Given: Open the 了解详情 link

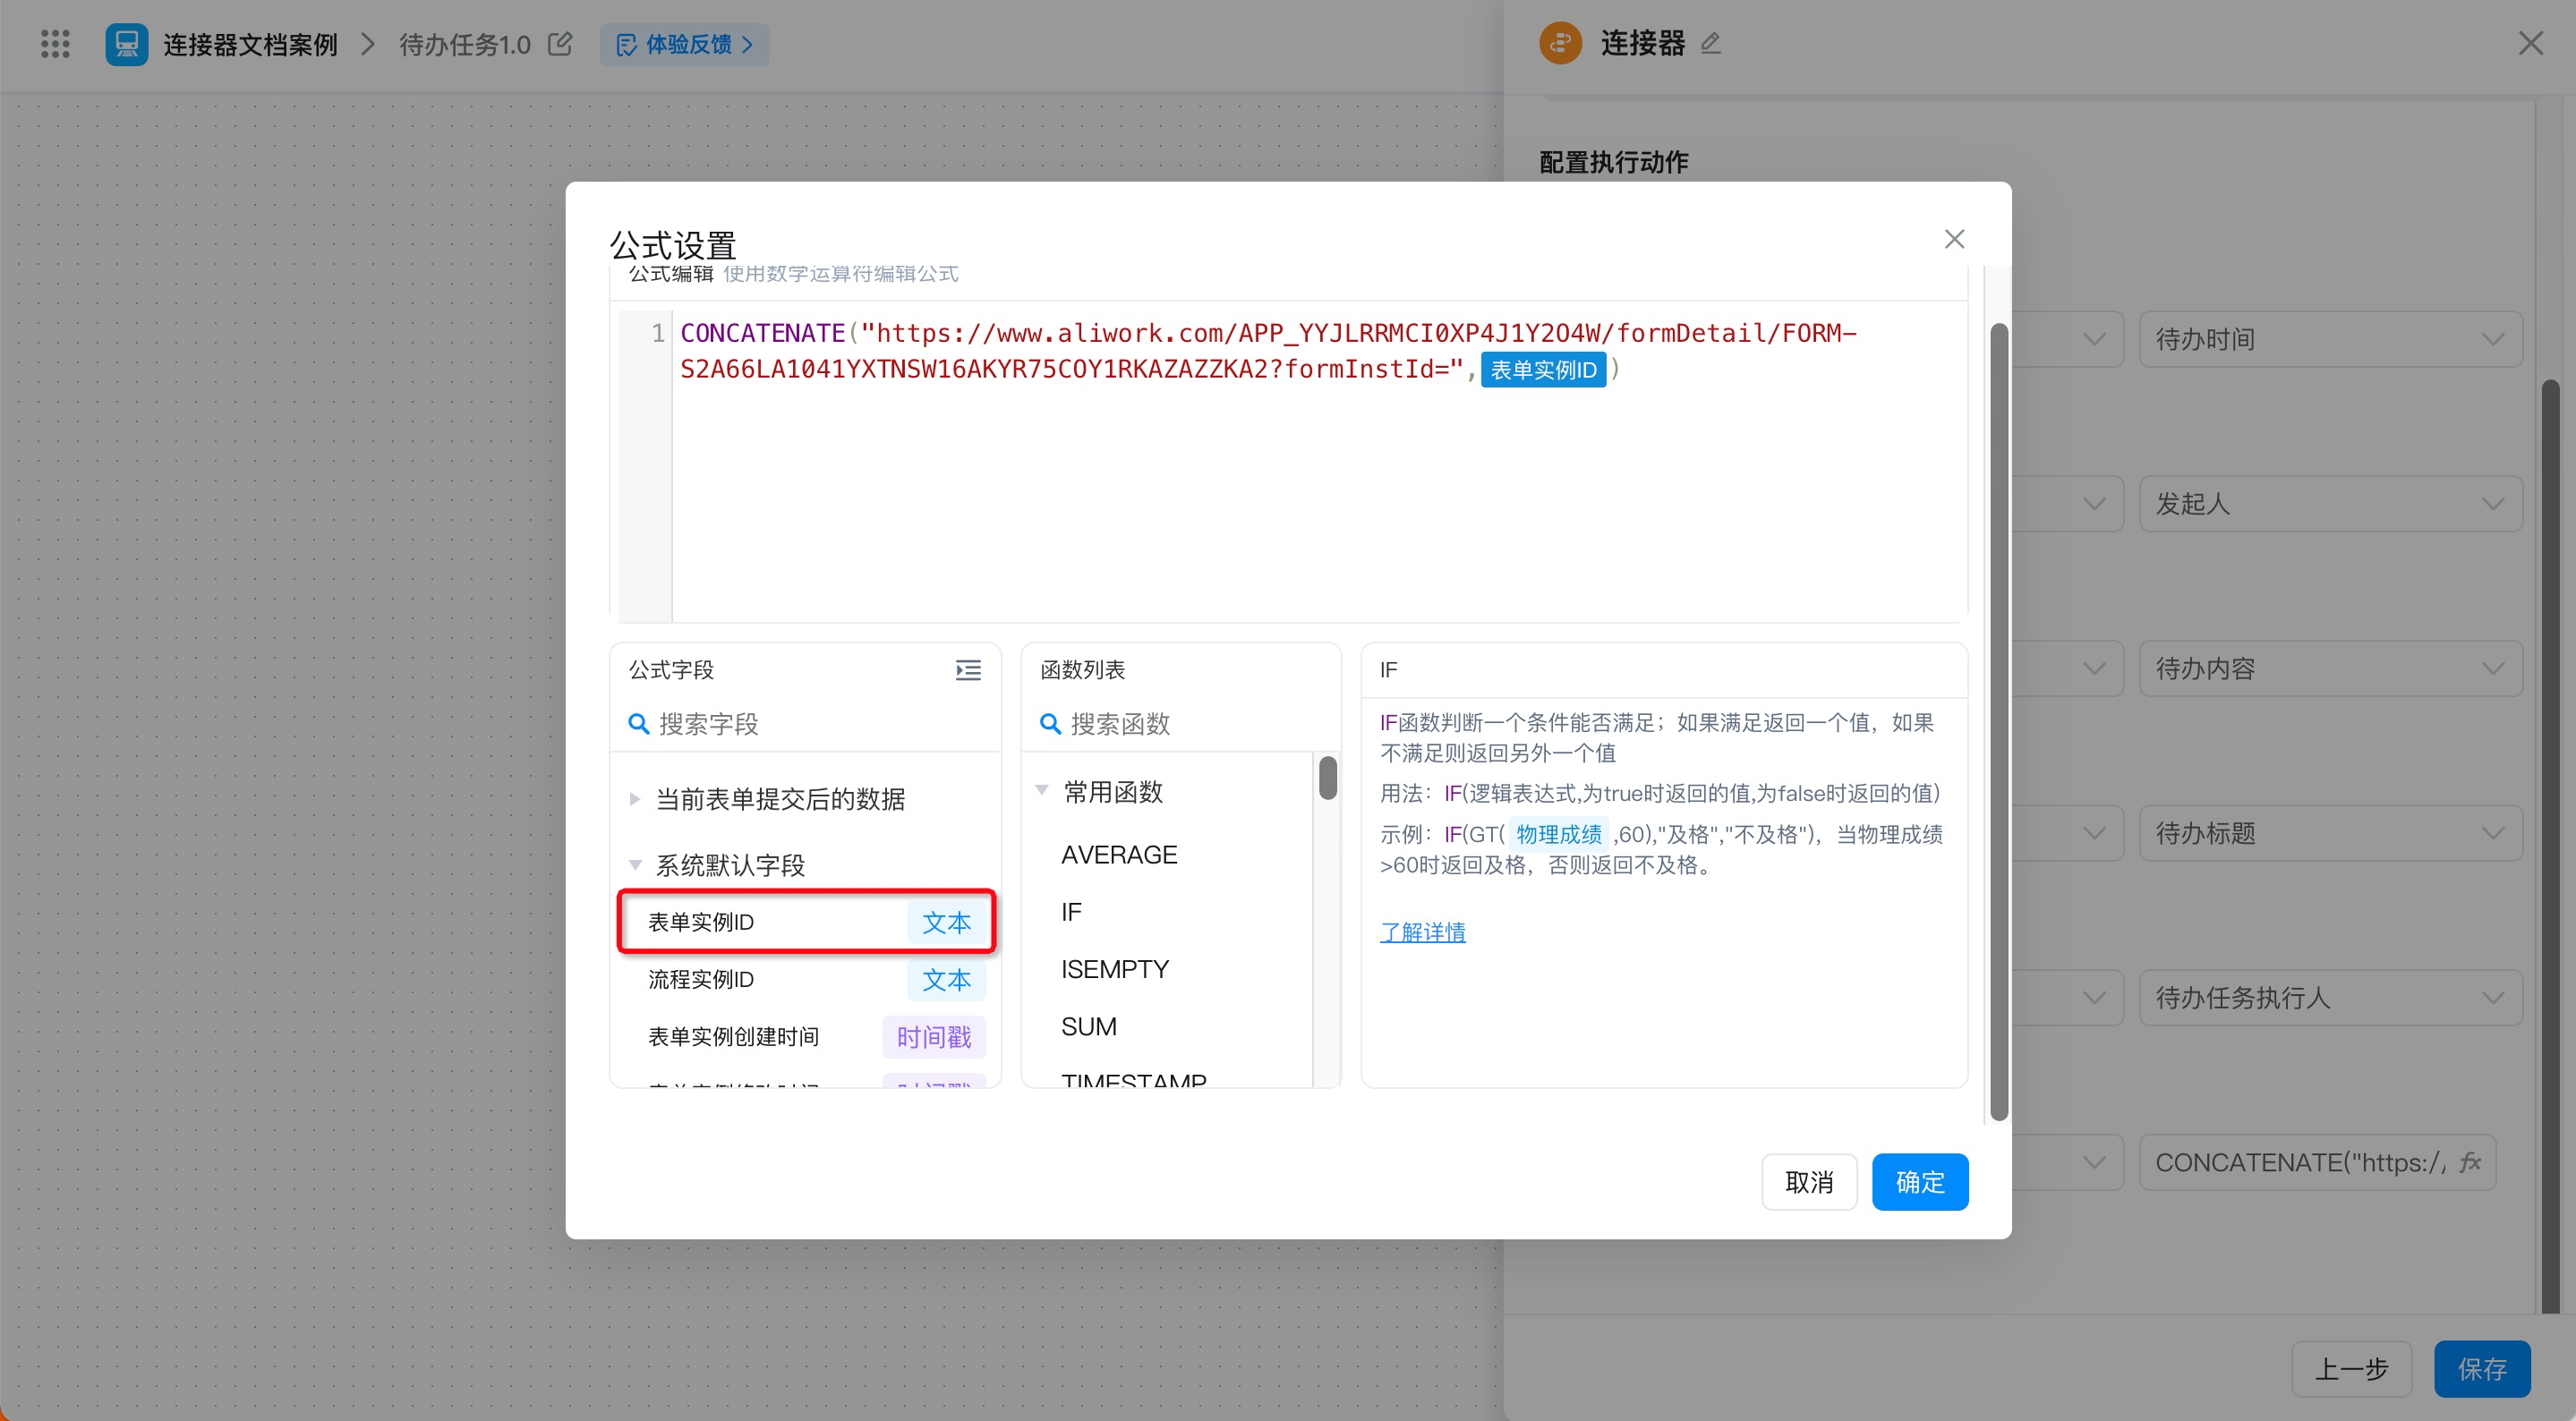Looking at the screenshot, I should click(x=1422, y=931).
